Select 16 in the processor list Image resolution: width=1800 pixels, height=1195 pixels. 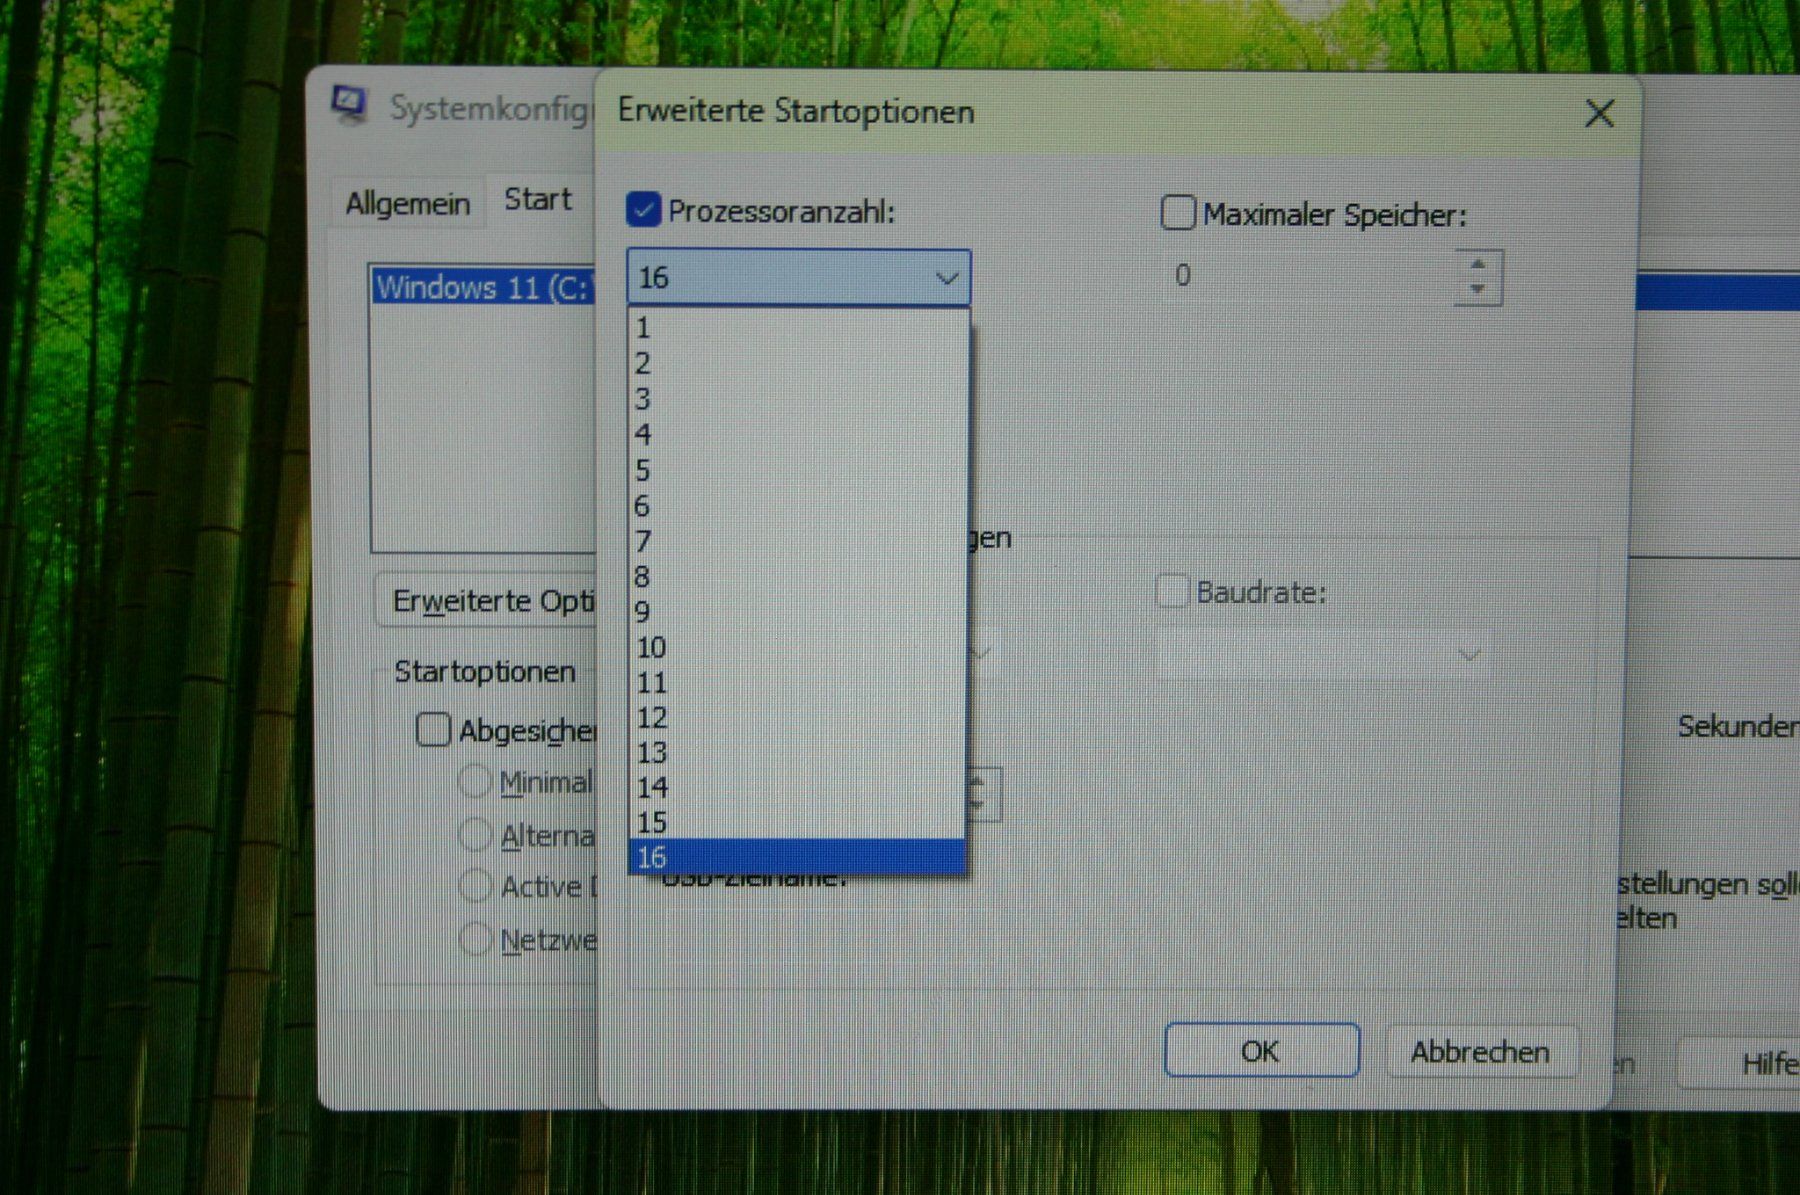798,857
